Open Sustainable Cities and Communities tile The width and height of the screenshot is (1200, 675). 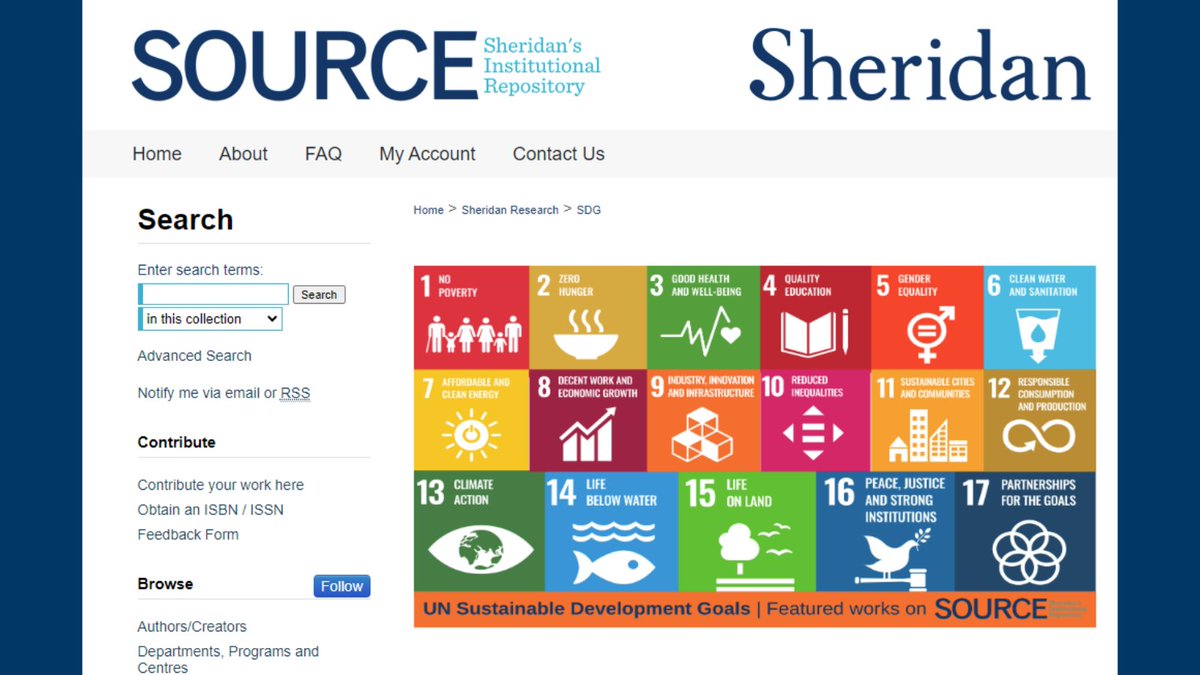pos(927,420)
